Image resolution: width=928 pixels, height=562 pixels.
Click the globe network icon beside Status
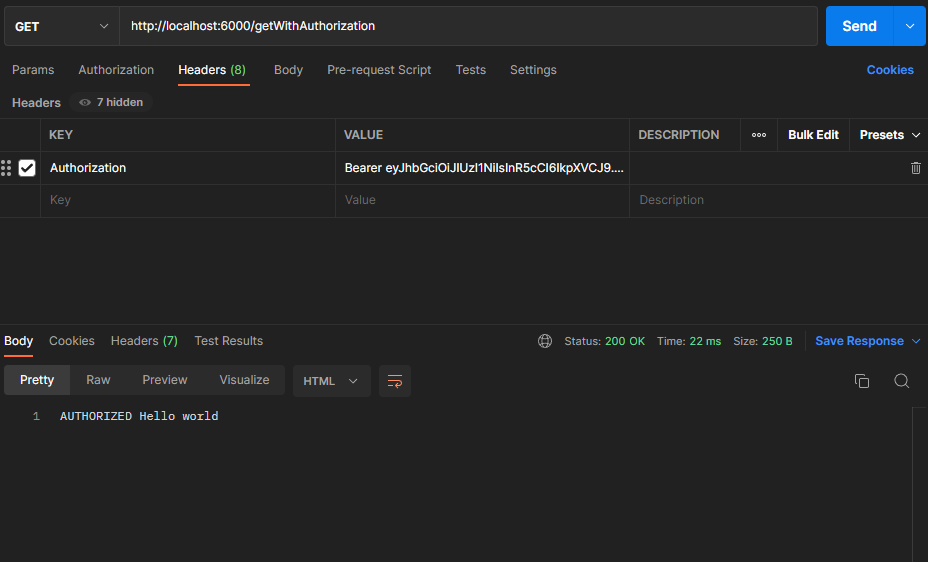tap(545, 341)
